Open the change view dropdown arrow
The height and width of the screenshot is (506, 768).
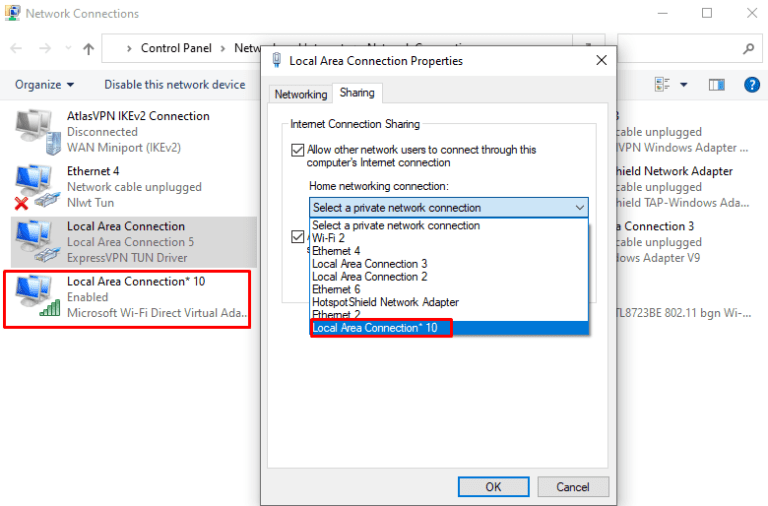(684, 85)
